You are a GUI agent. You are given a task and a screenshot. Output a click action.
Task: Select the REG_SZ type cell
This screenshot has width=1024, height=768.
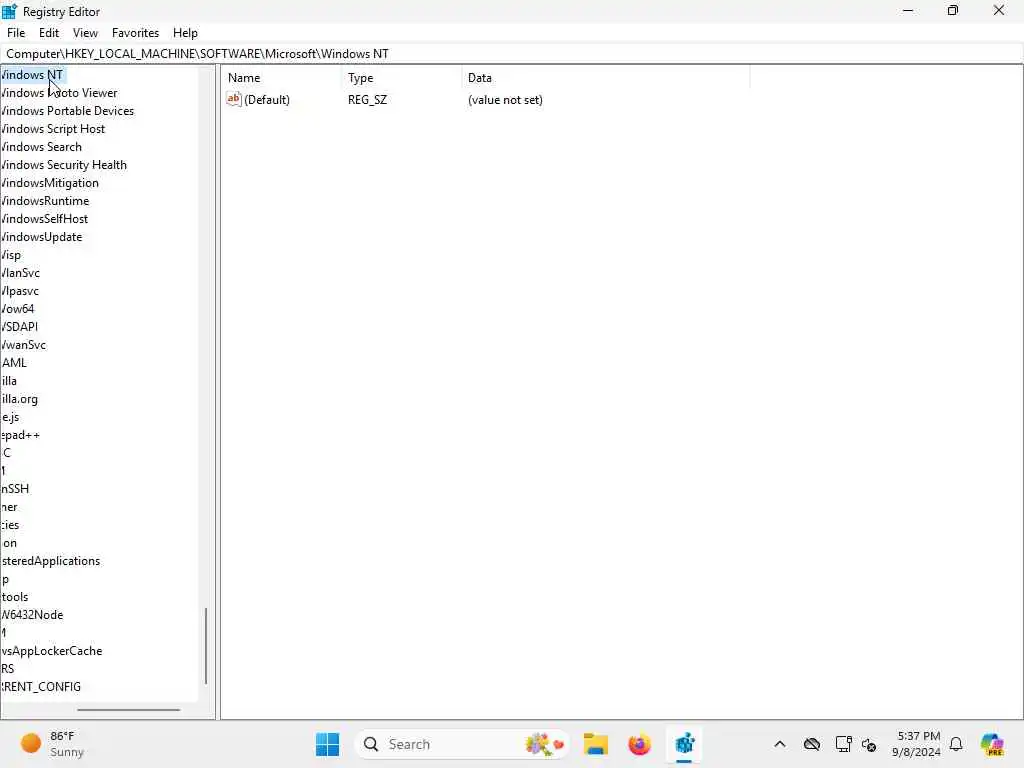(x=367, y=100)
